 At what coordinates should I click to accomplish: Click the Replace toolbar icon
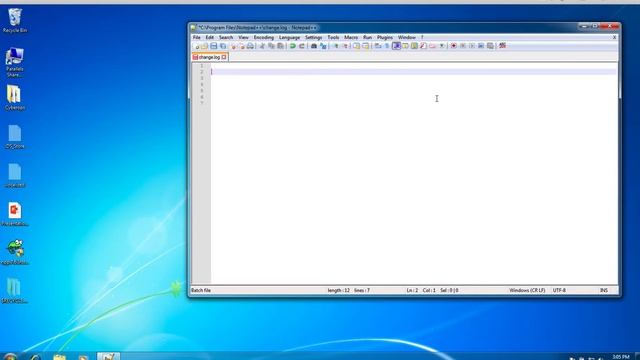tap(323, 46)
